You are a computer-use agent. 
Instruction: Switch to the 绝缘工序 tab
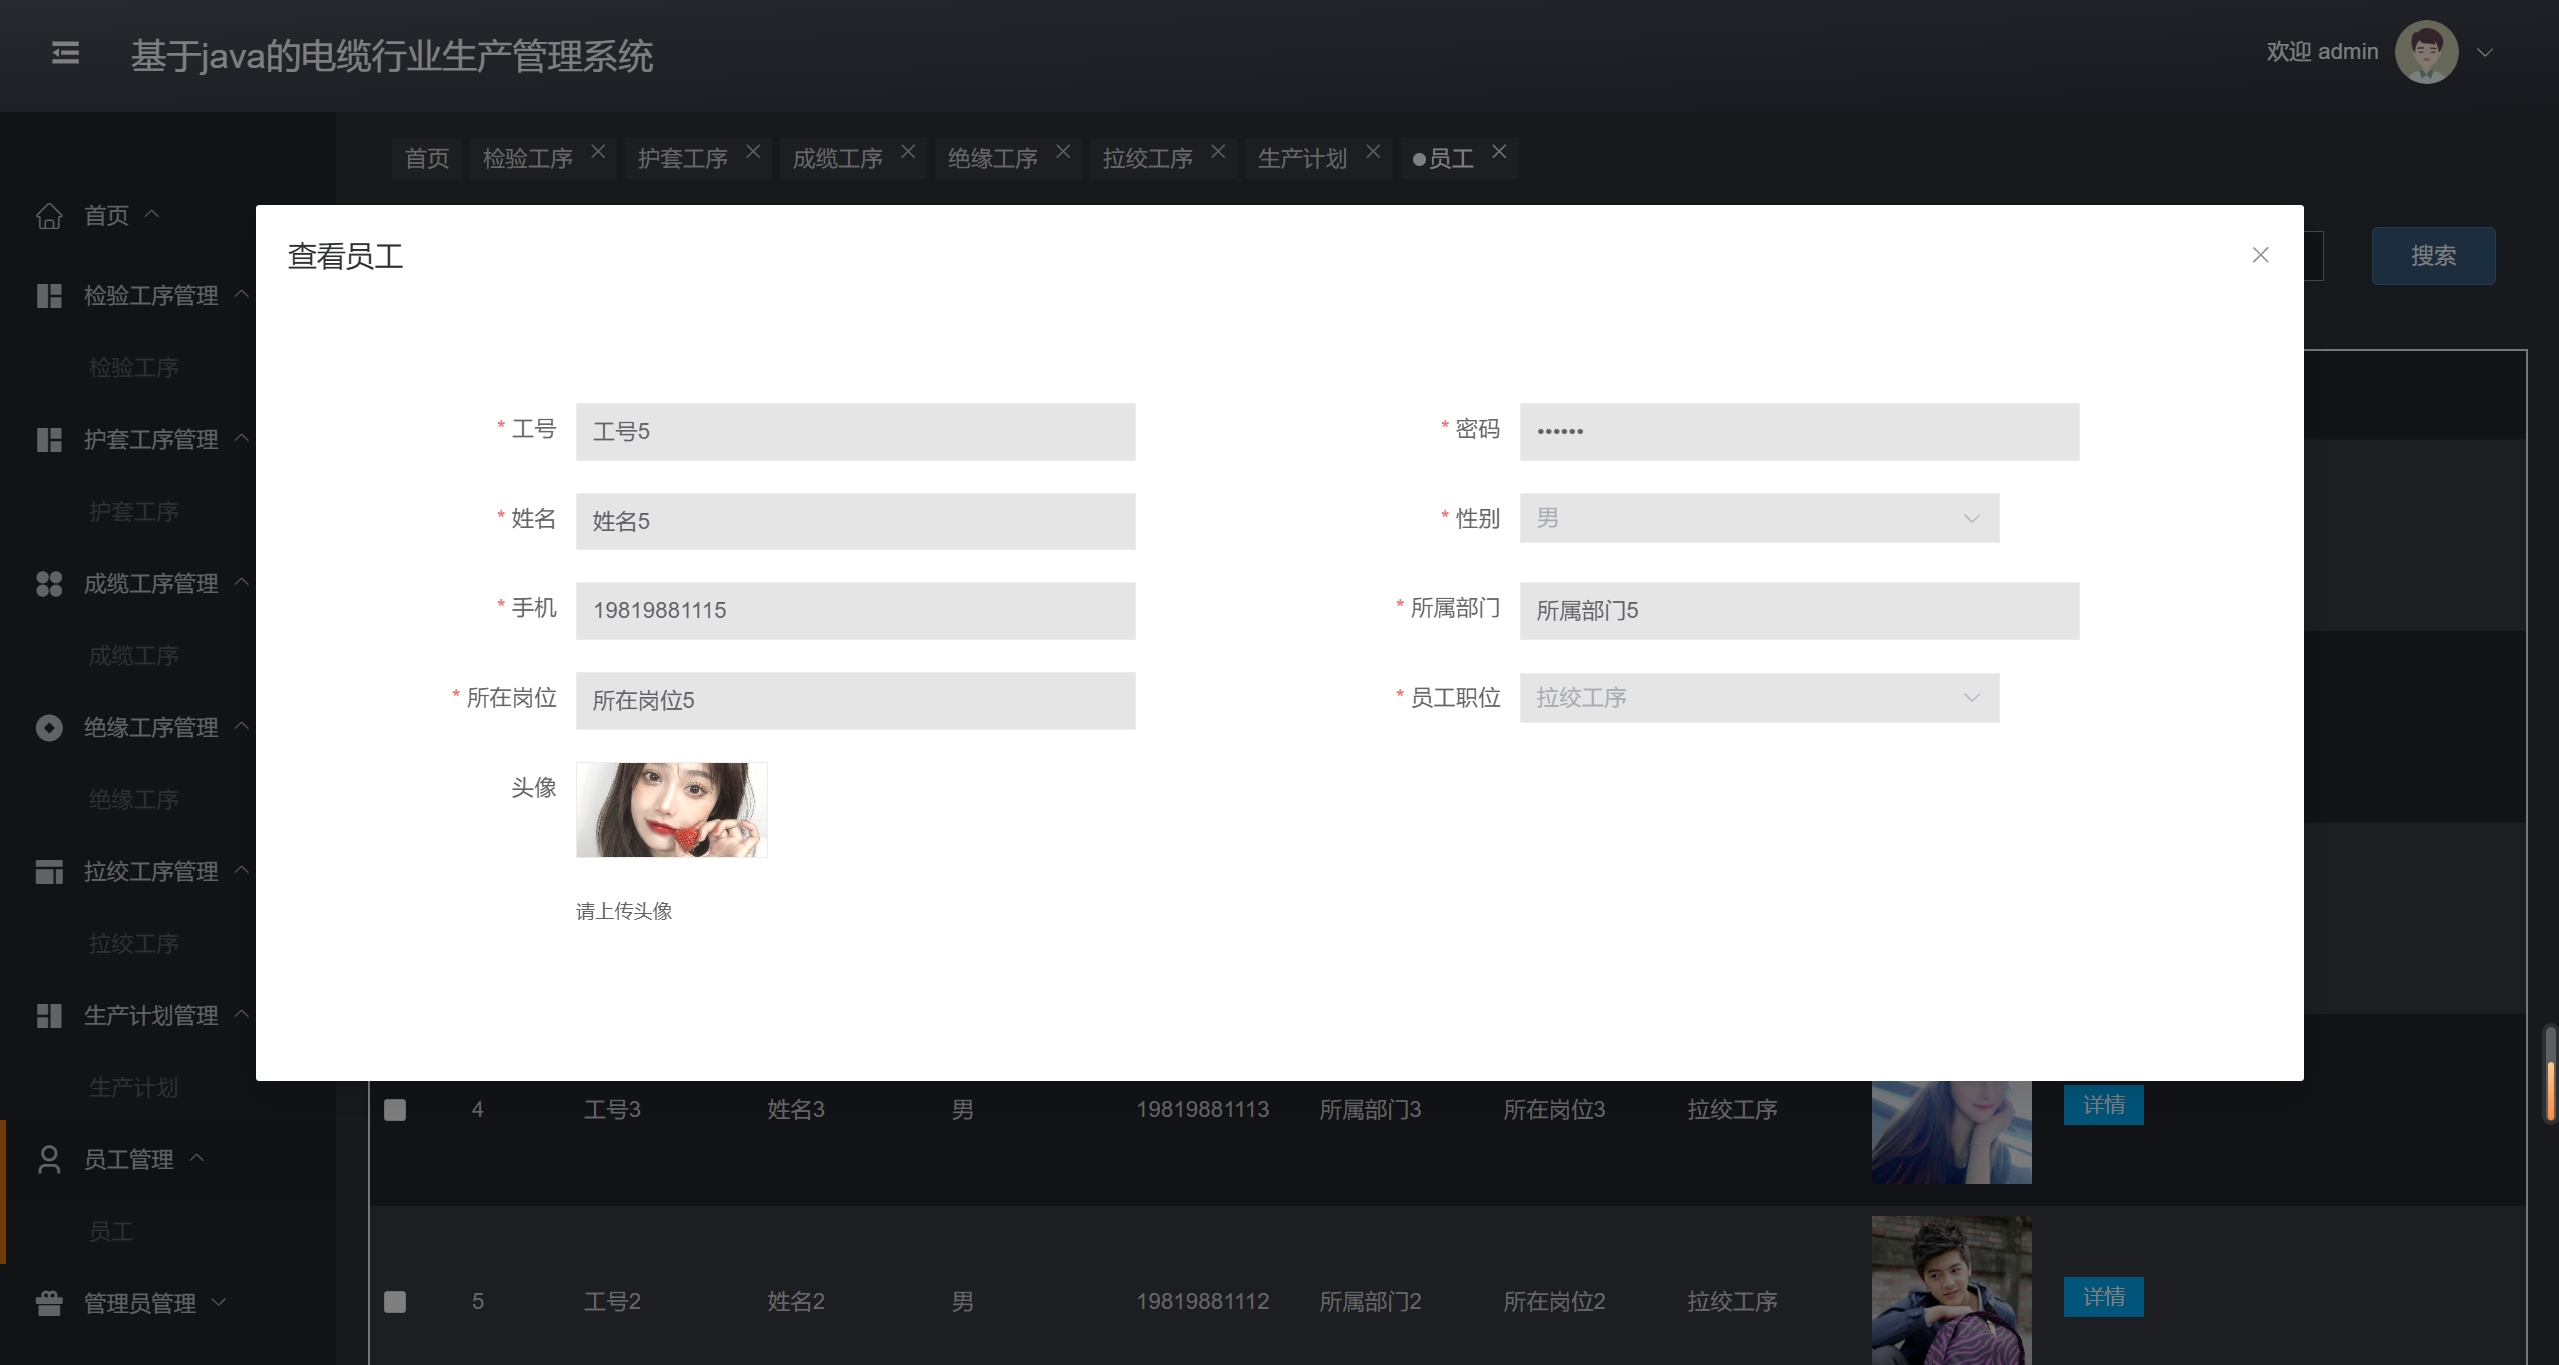(993, 158)
